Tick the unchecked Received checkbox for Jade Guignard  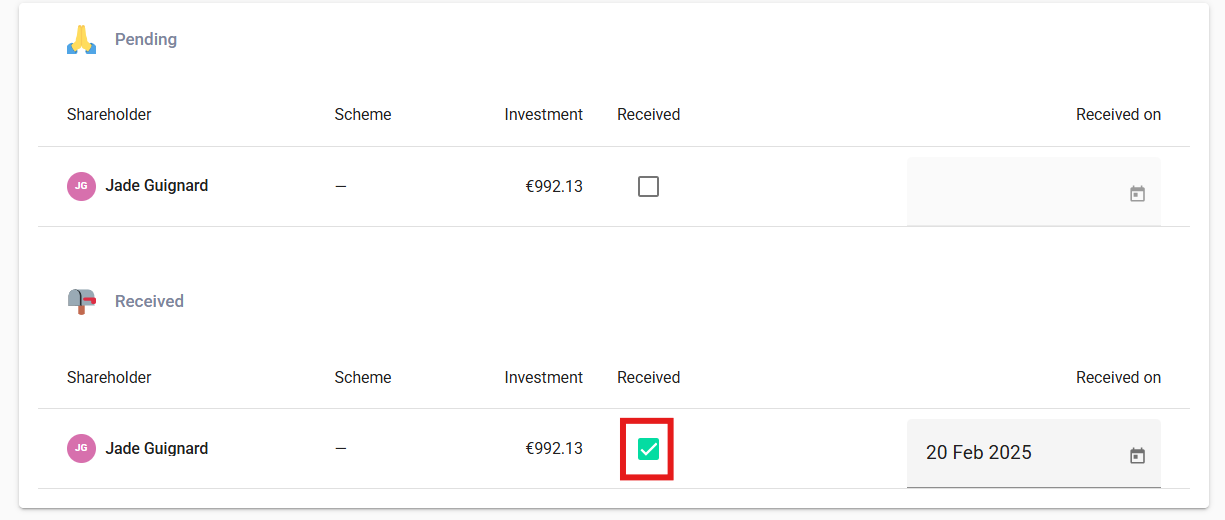click(x=648, y=186)
